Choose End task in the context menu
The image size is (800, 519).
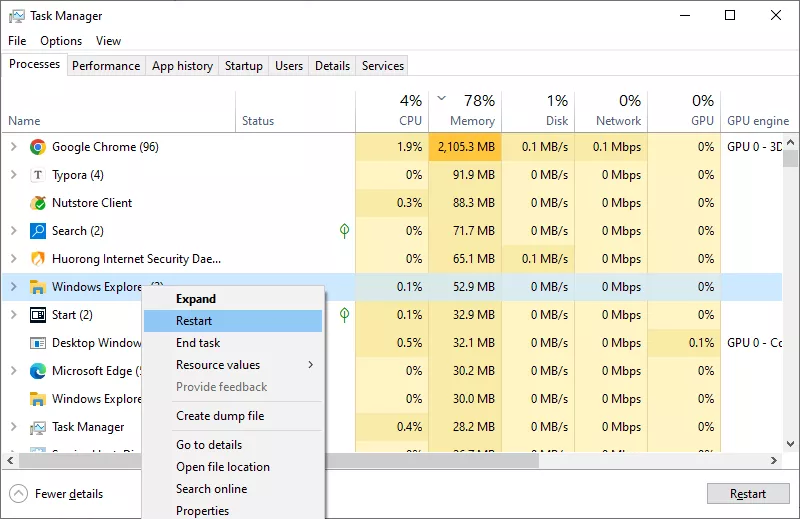(233, 343)
